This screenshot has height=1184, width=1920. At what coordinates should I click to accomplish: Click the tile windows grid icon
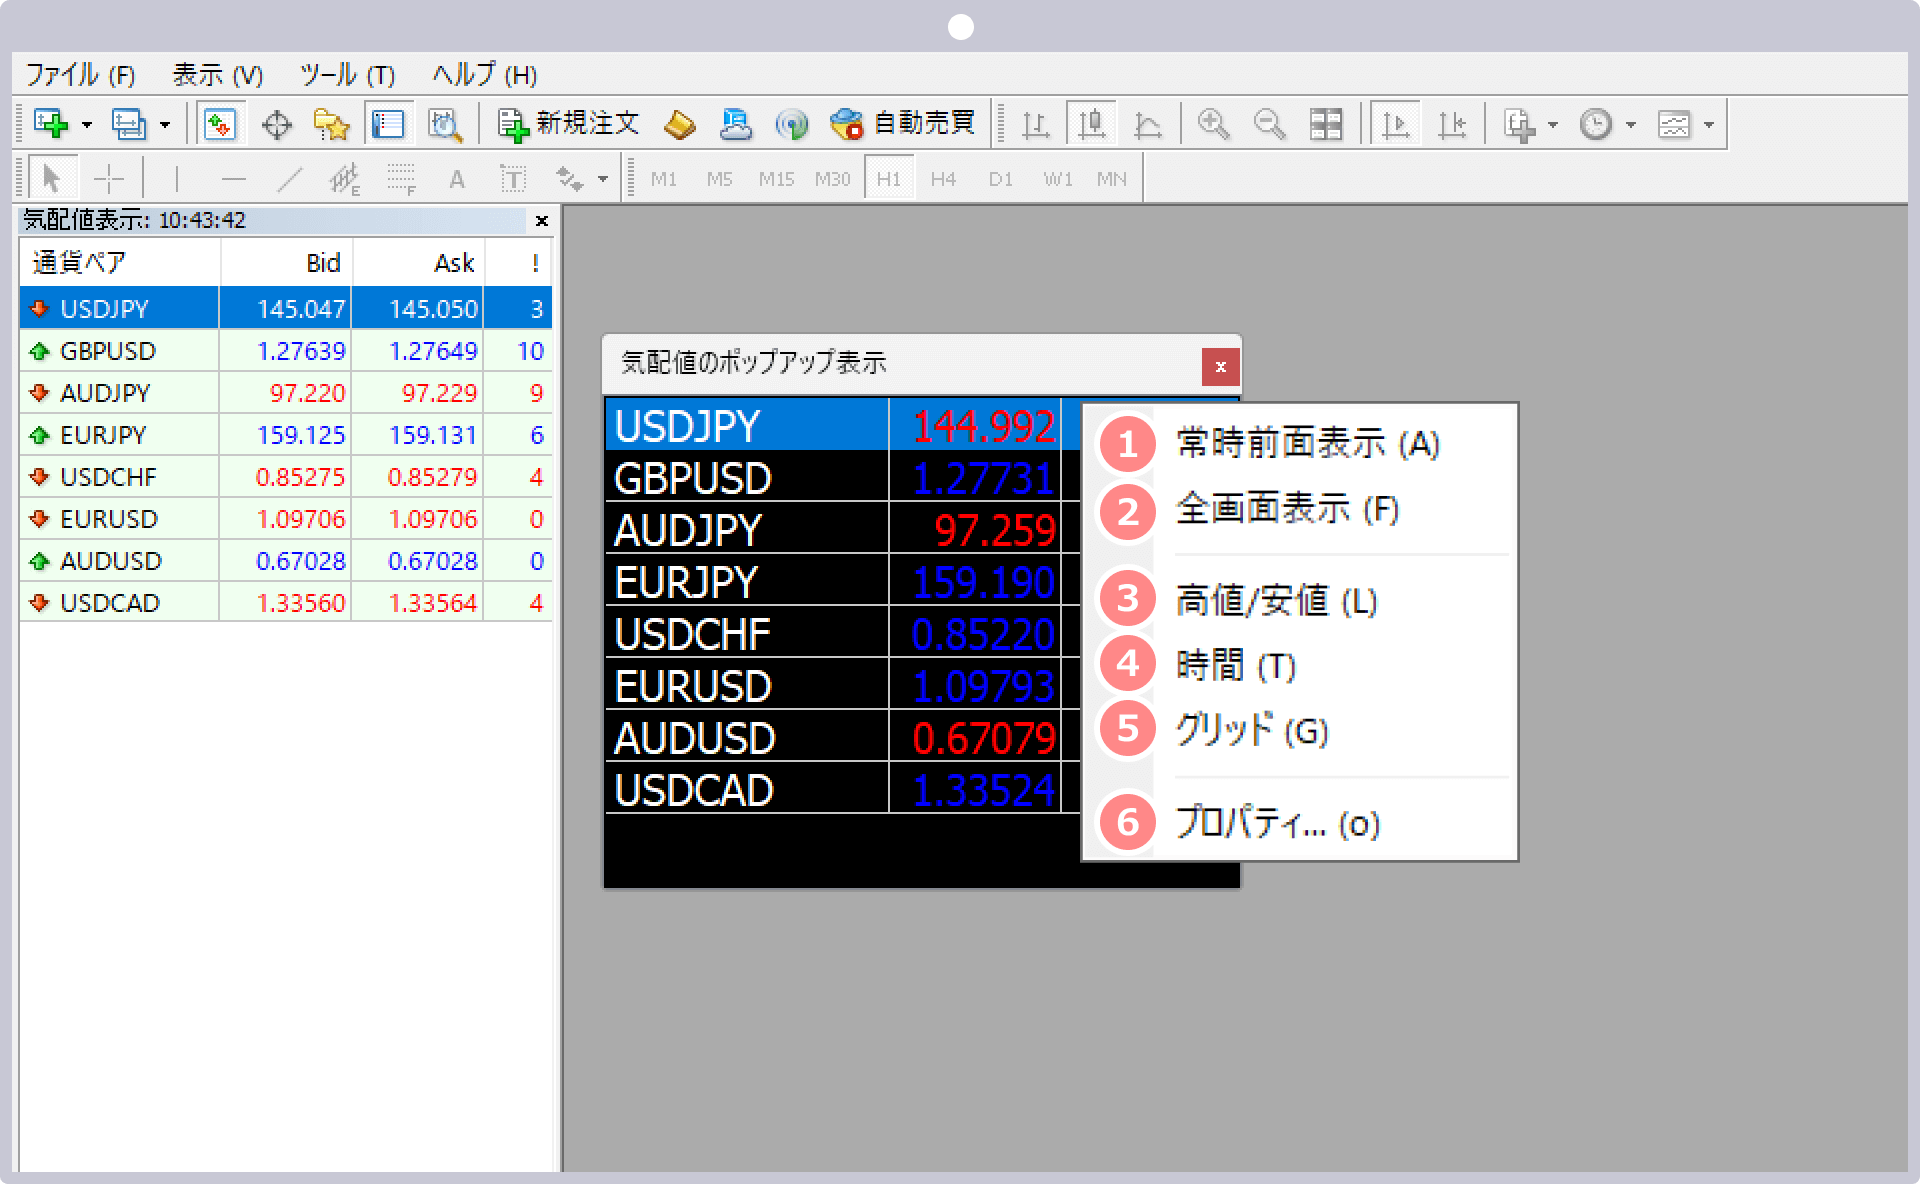pos(1326,124)
